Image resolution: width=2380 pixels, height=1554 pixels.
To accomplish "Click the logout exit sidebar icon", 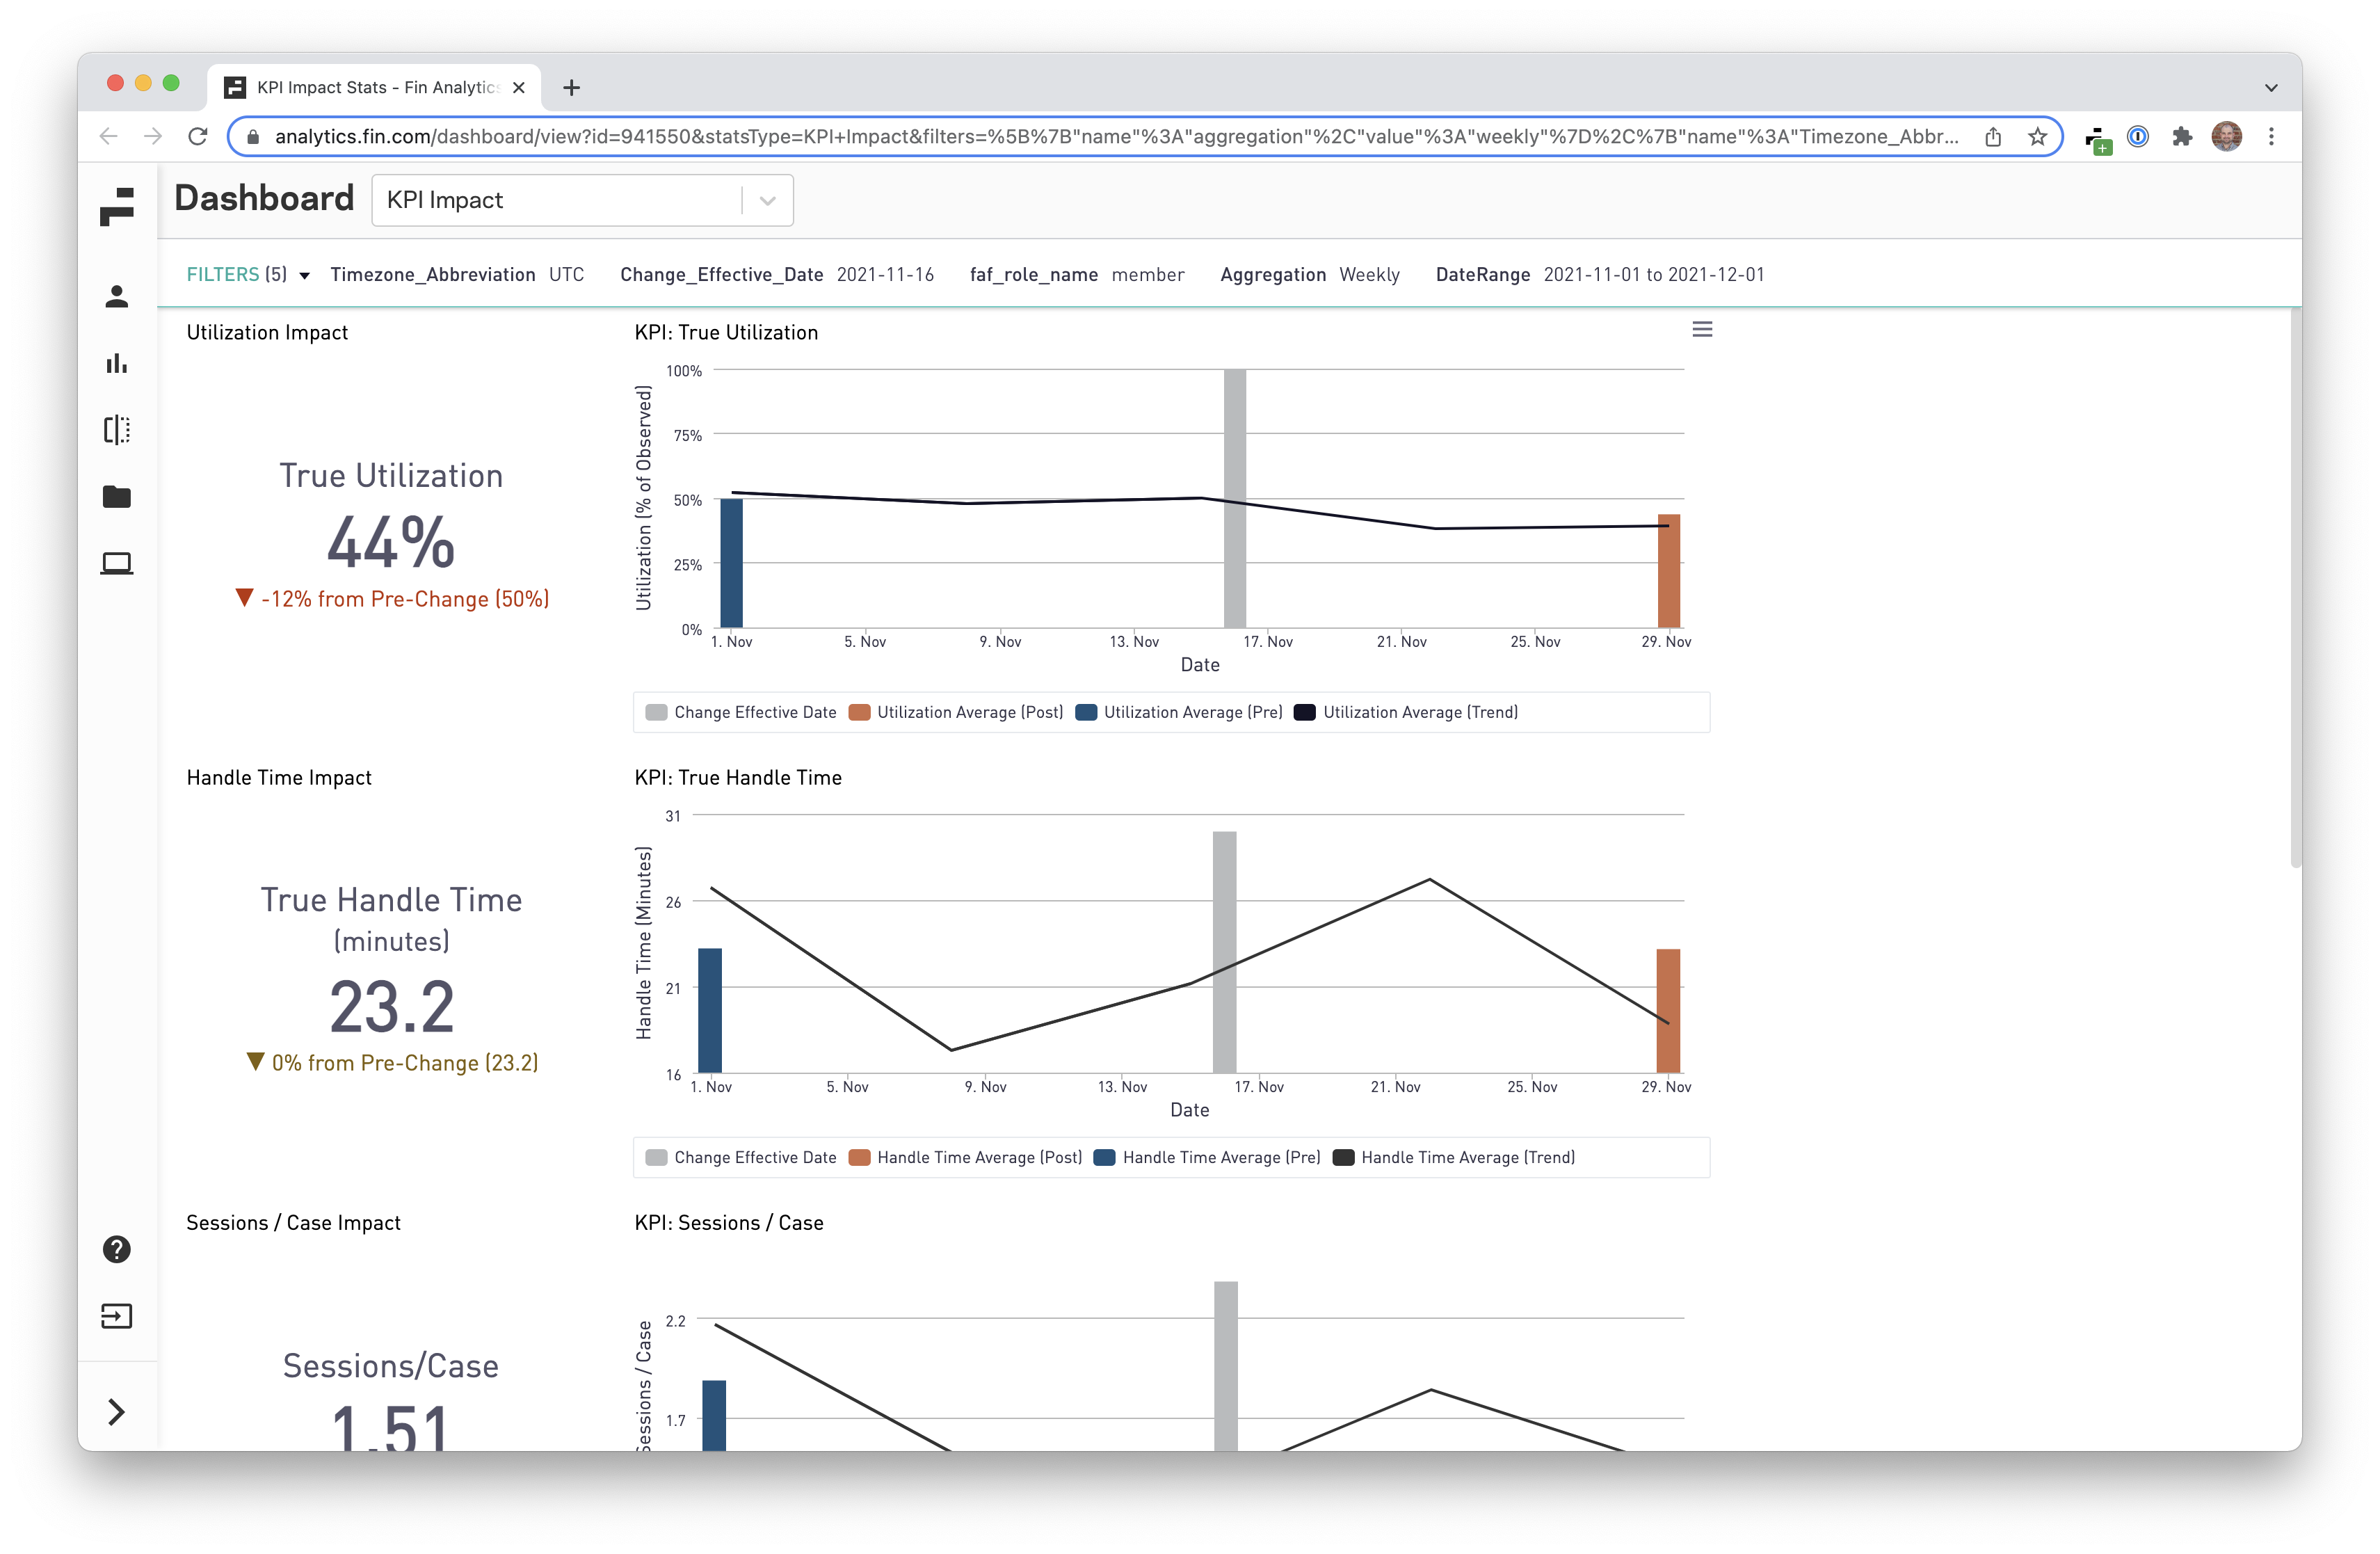I will 116,1316.
